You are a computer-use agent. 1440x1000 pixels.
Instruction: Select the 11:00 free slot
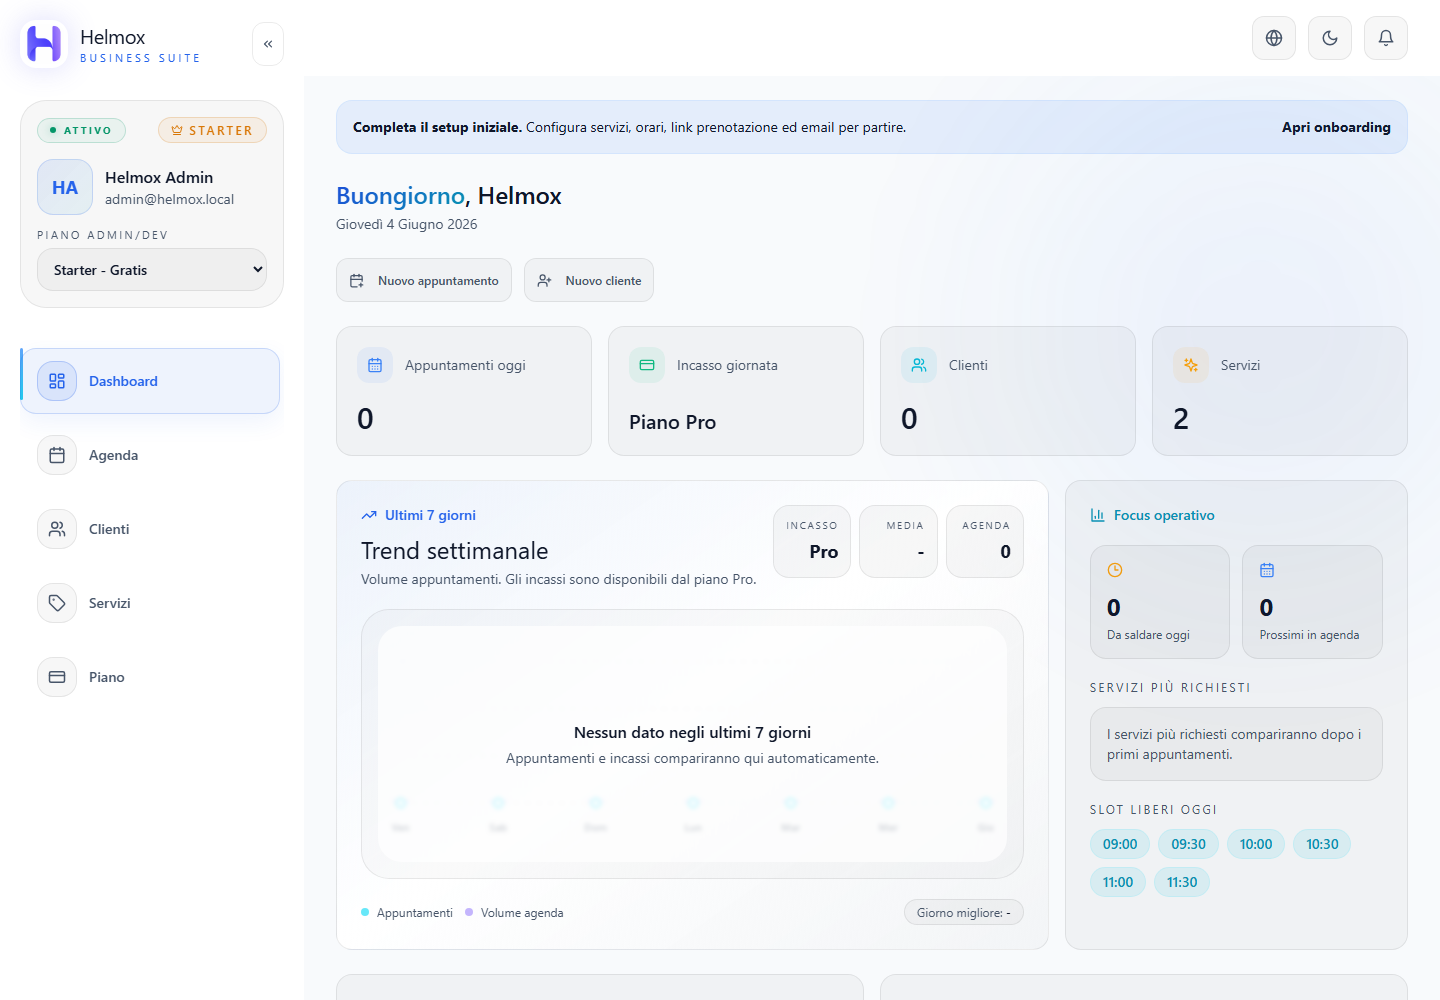pos(1118,882)
